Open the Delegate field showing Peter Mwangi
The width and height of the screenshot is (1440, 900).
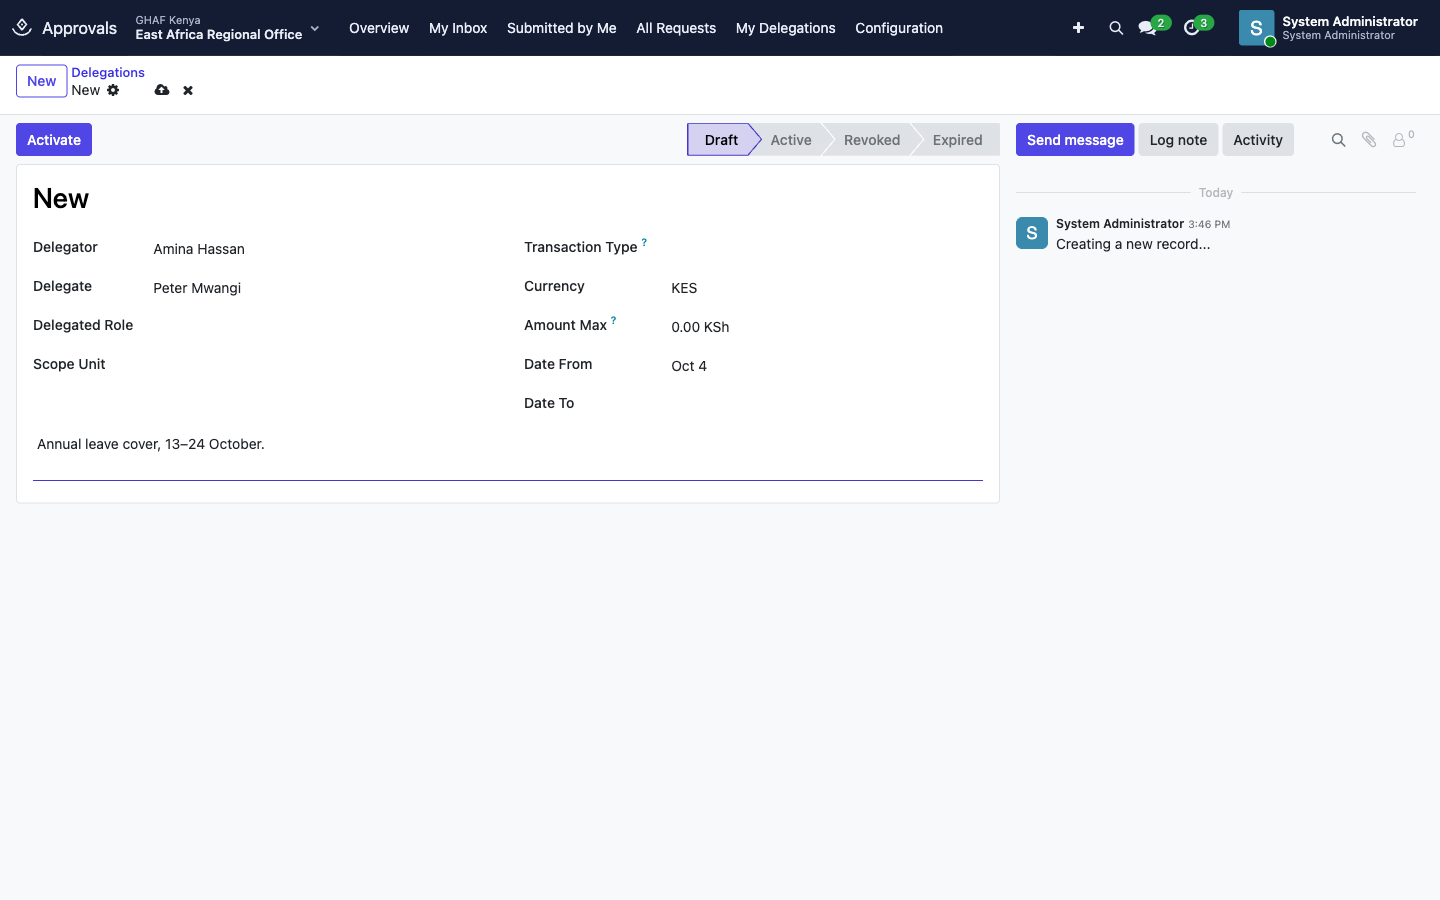point(321,288)
